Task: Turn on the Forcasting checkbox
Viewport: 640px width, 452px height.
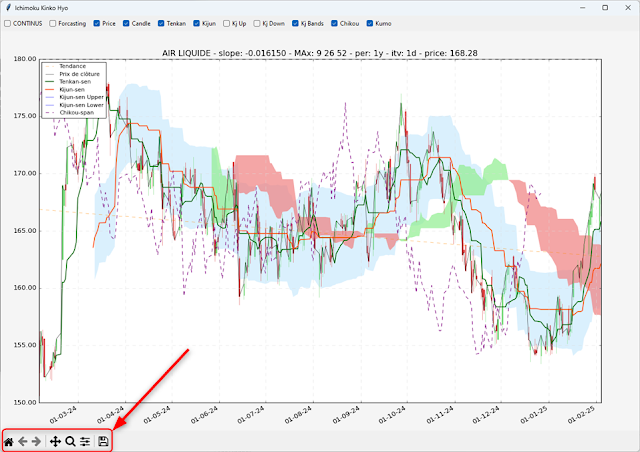Action: point(53,22)
